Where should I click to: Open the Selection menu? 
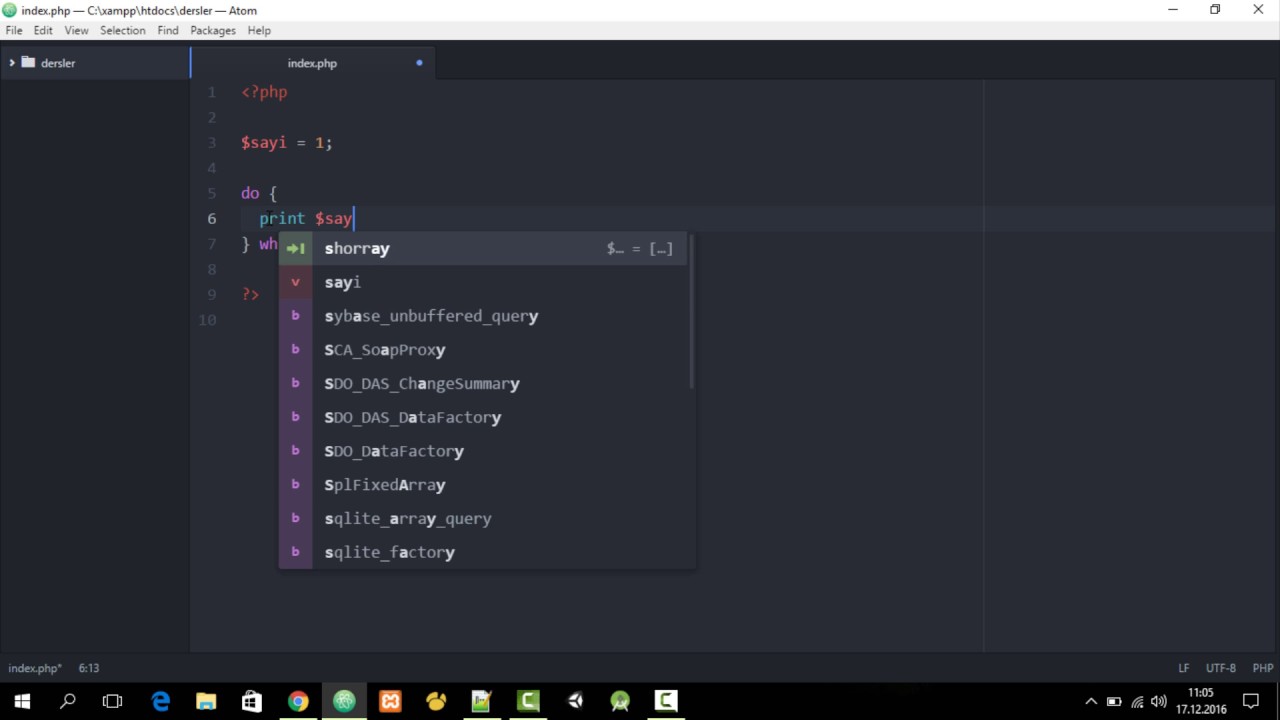tap(123, 31)
